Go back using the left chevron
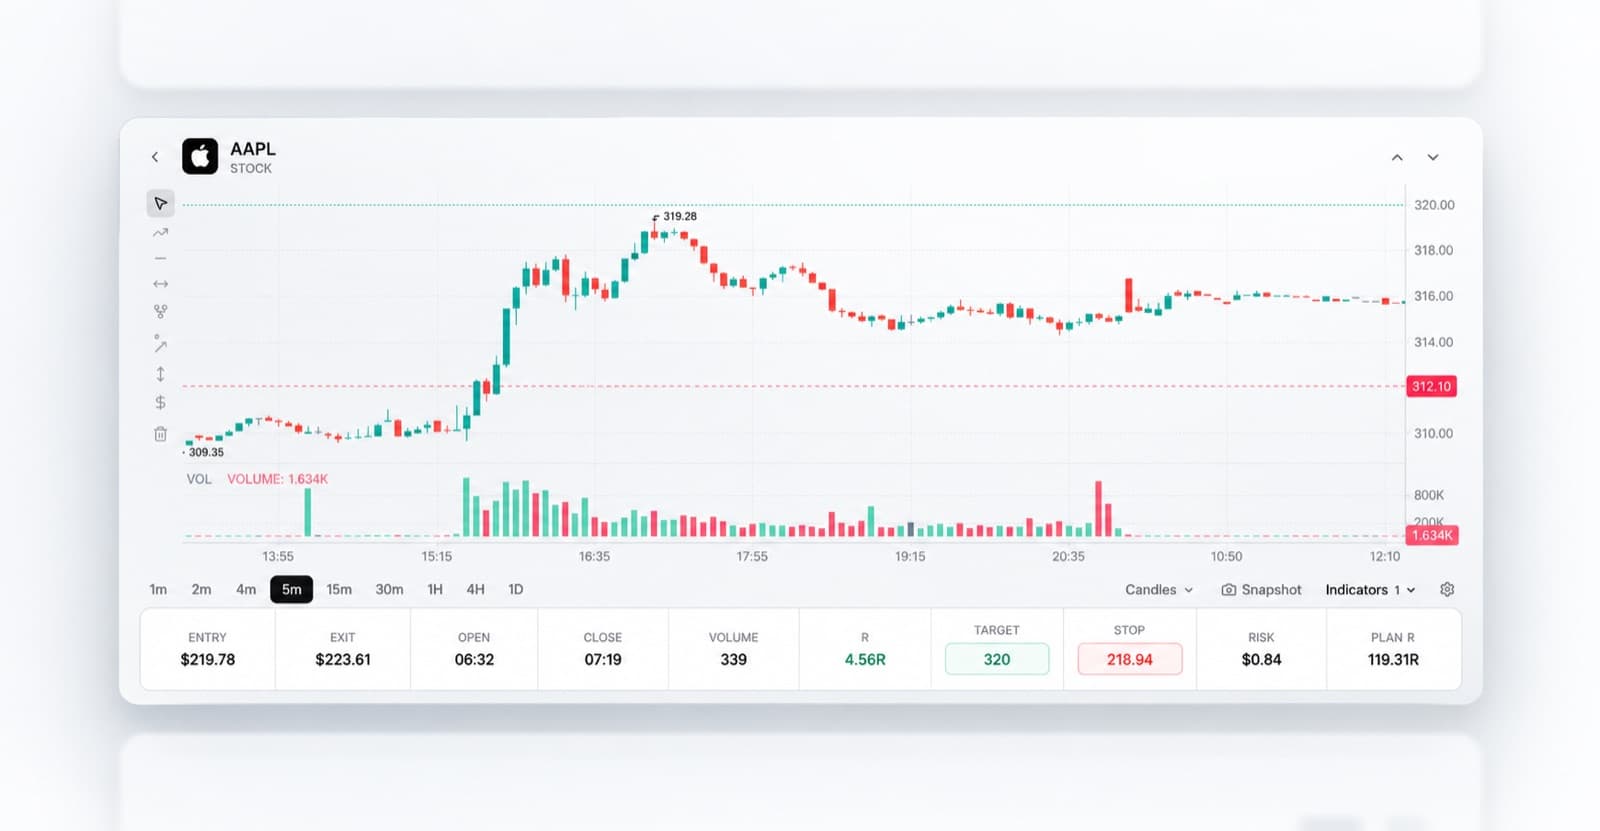 (x=155, y=157)
